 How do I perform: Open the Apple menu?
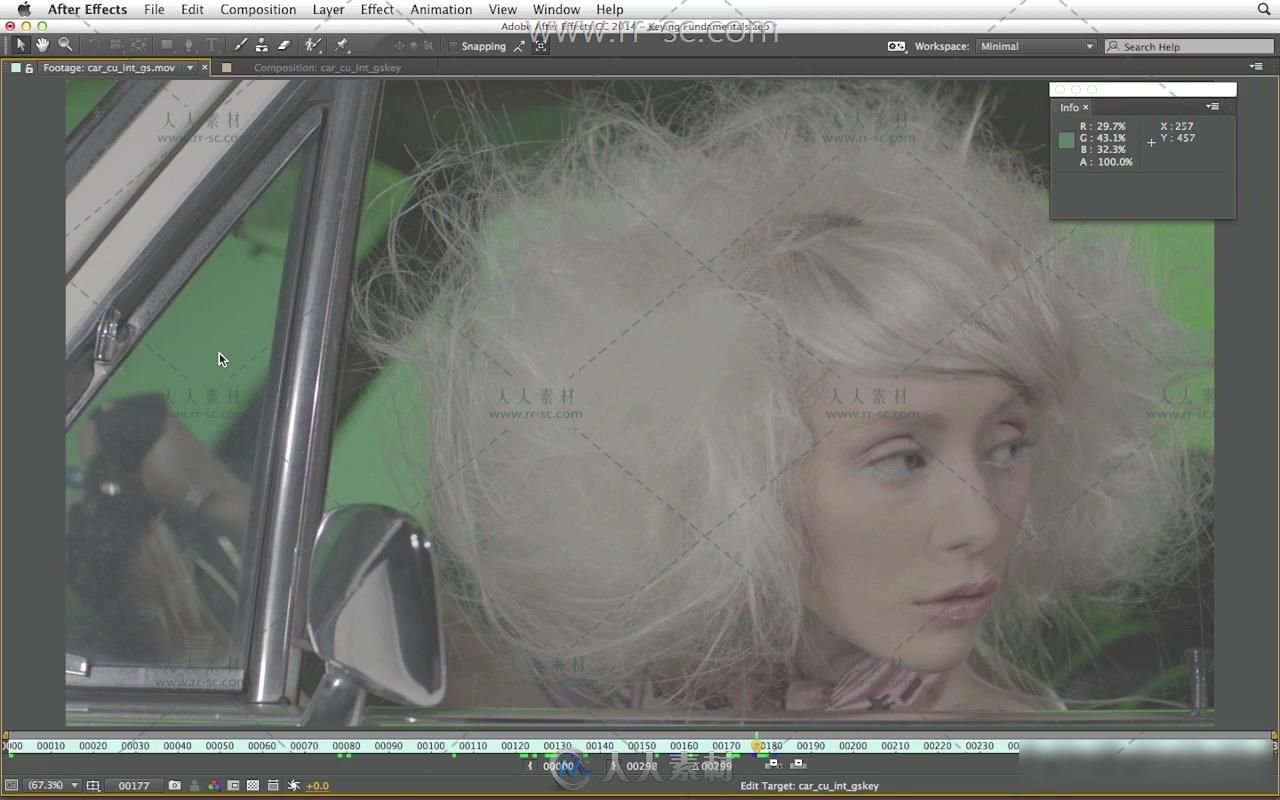pos(24,9)
